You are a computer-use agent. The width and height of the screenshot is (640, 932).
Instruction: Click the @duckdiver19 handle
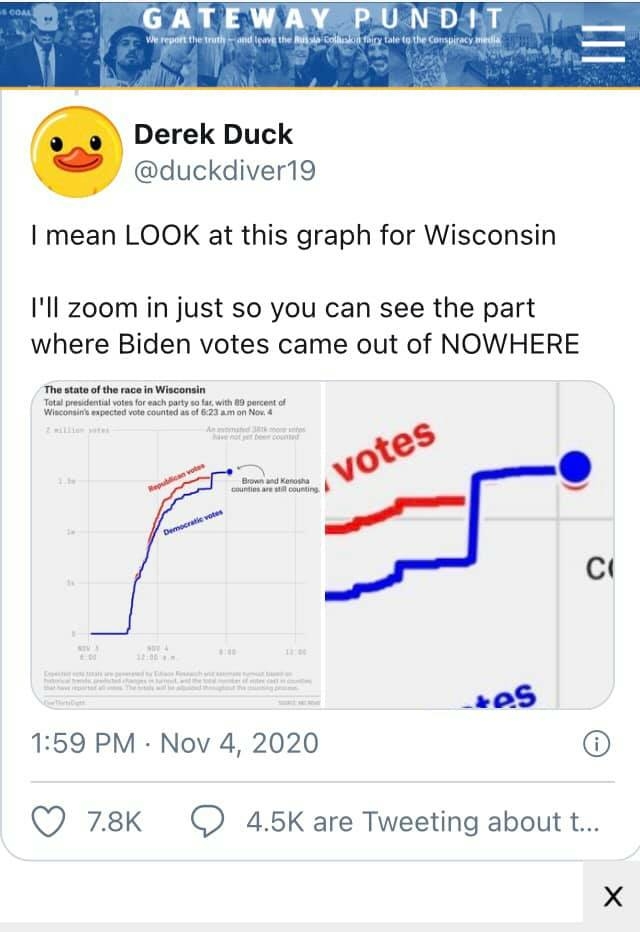tap(224, 171)
